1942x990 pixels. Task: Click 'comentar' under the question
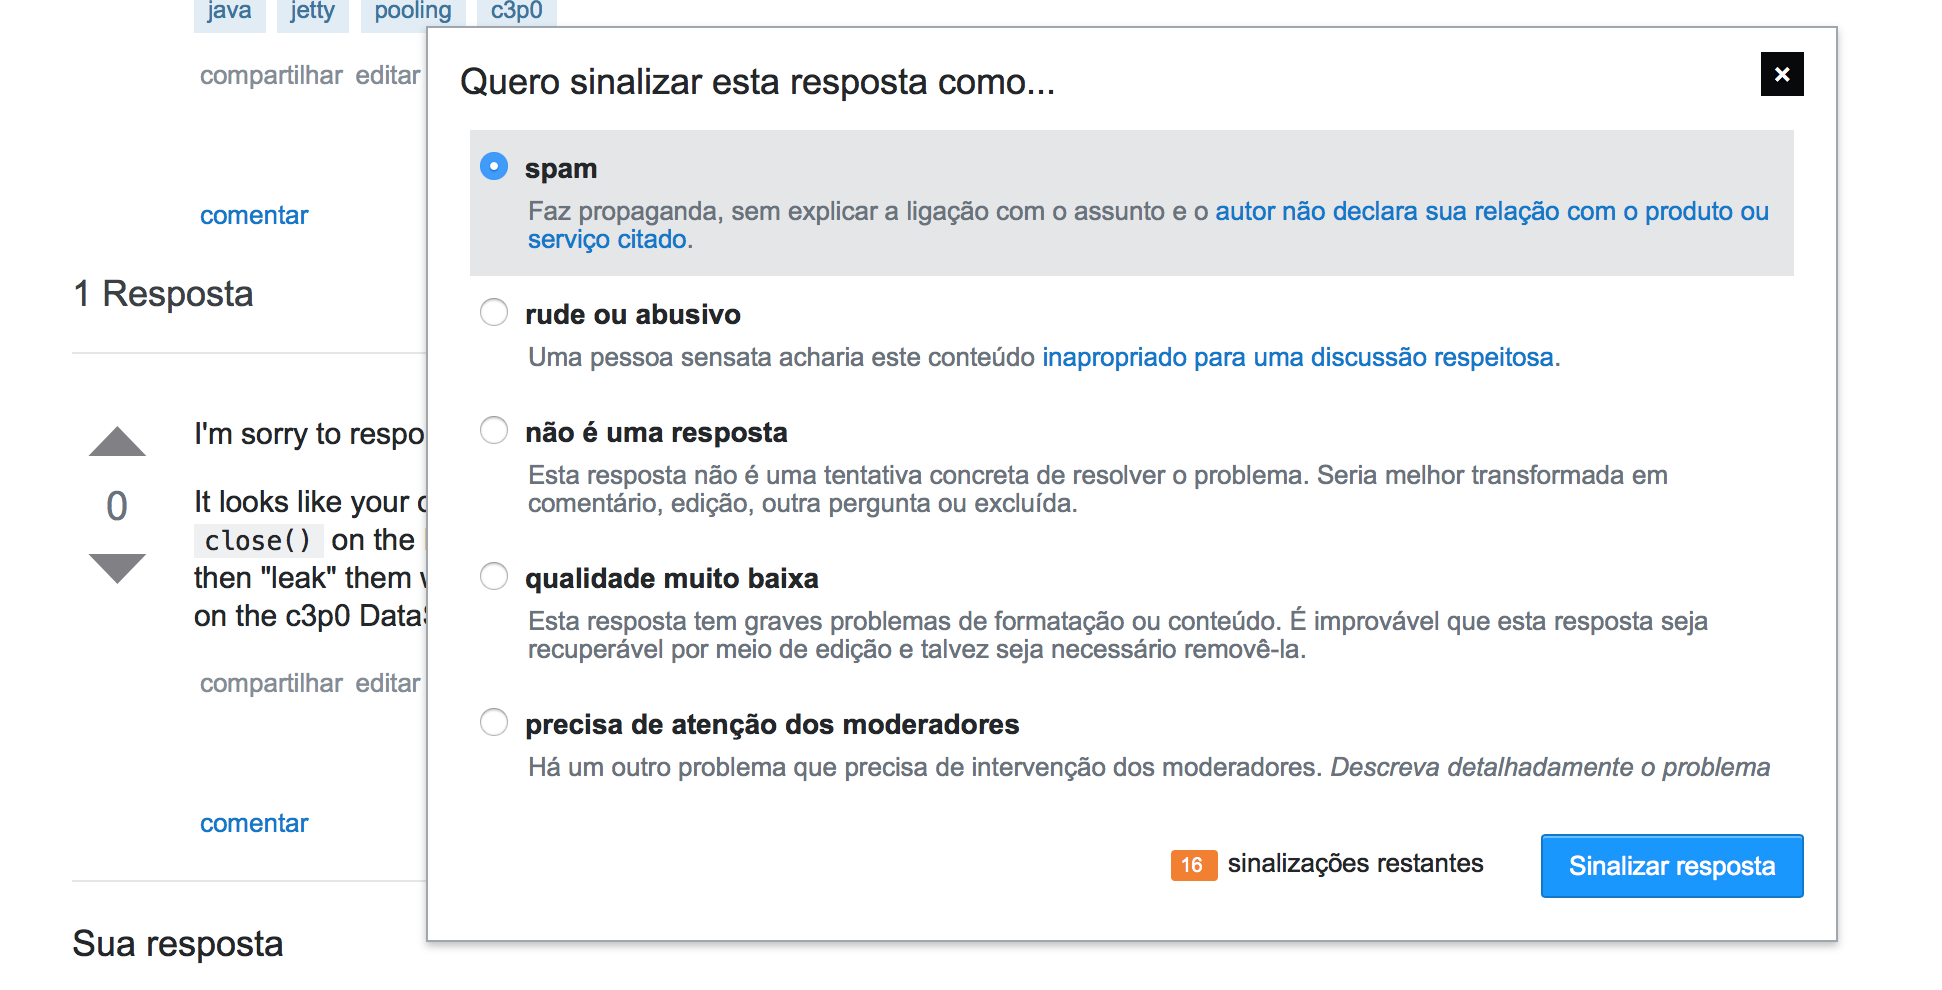254,215
